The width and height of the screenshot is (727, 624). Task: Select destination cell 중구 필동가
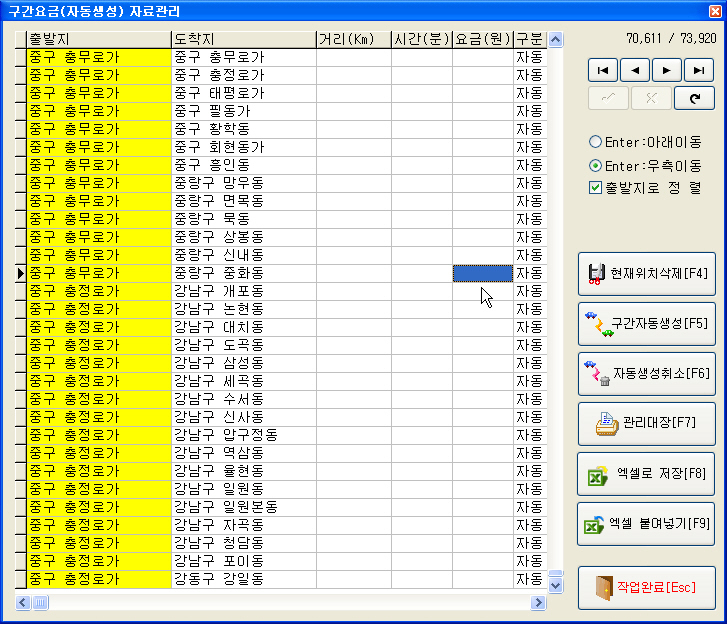pyautogui.click(x=244, y=111)
